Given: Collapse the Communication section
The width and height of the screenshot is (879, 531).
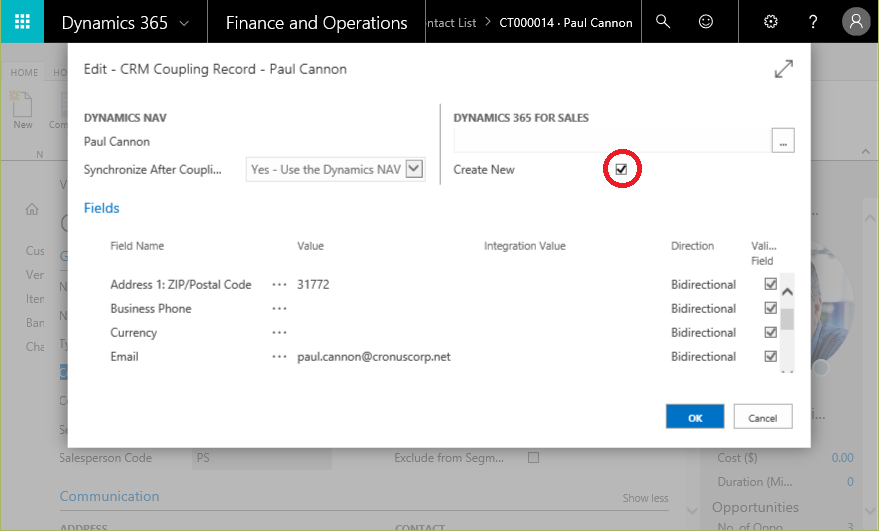Looking at the screenshot, I should [109, 496].
